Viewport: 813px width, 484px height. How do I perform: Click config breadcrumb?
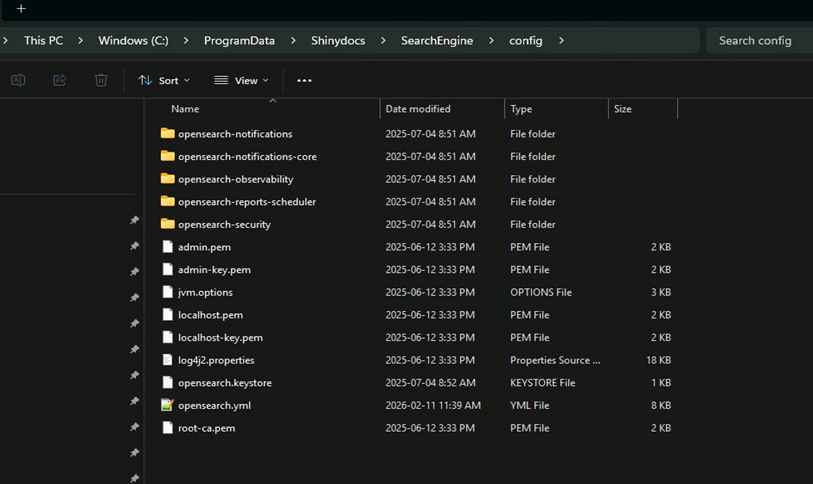coord(526,40)
